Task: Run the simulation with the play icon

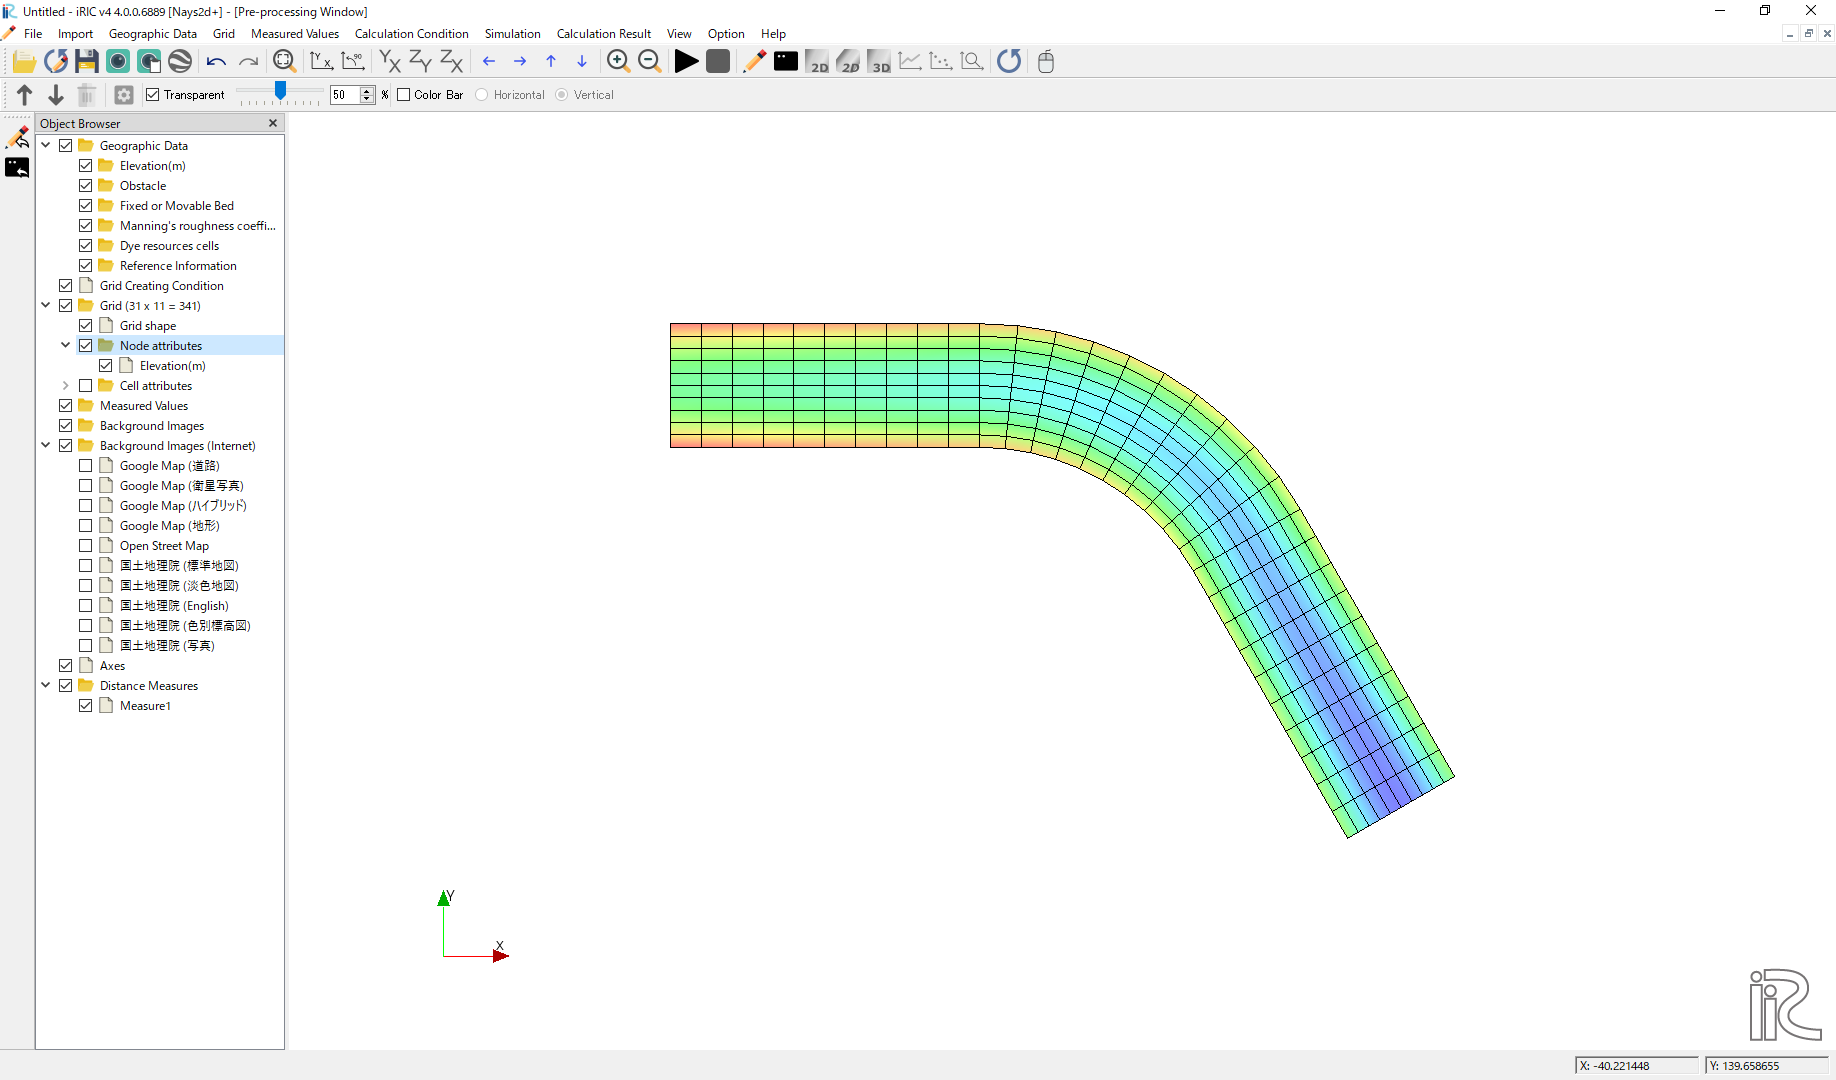Action: pyautogui.click(x=686, y=62)
